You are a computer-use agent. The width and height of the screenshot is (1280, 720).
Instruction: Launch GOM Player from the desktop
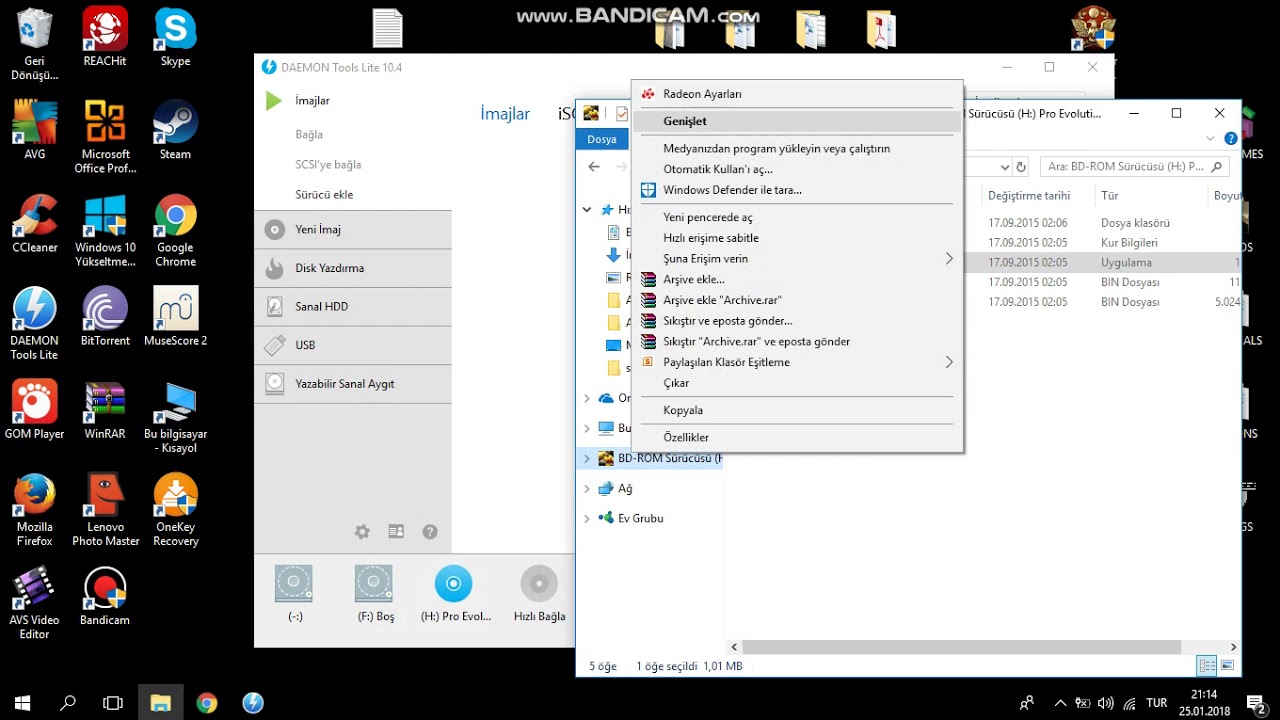pos(34,409)
